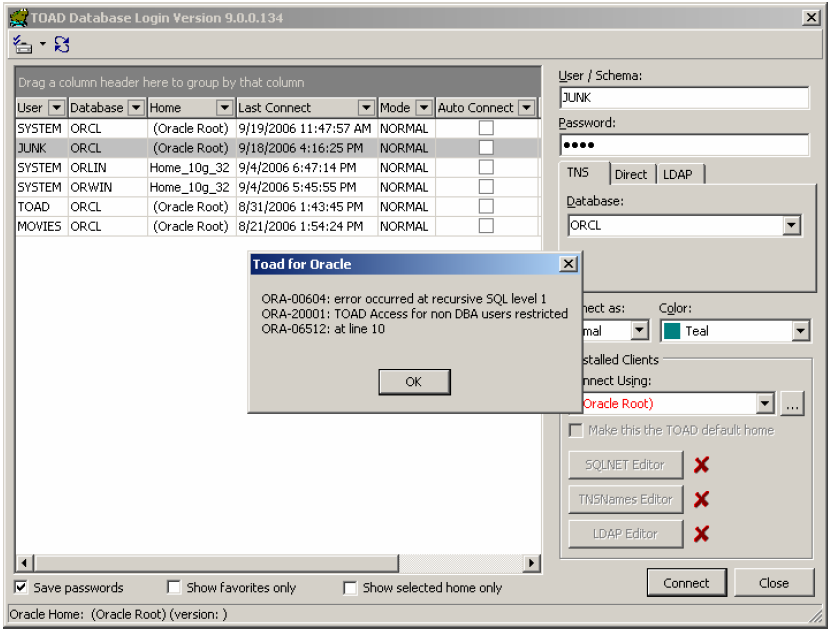Click the refresh connections icon

[x=62, y=44]
